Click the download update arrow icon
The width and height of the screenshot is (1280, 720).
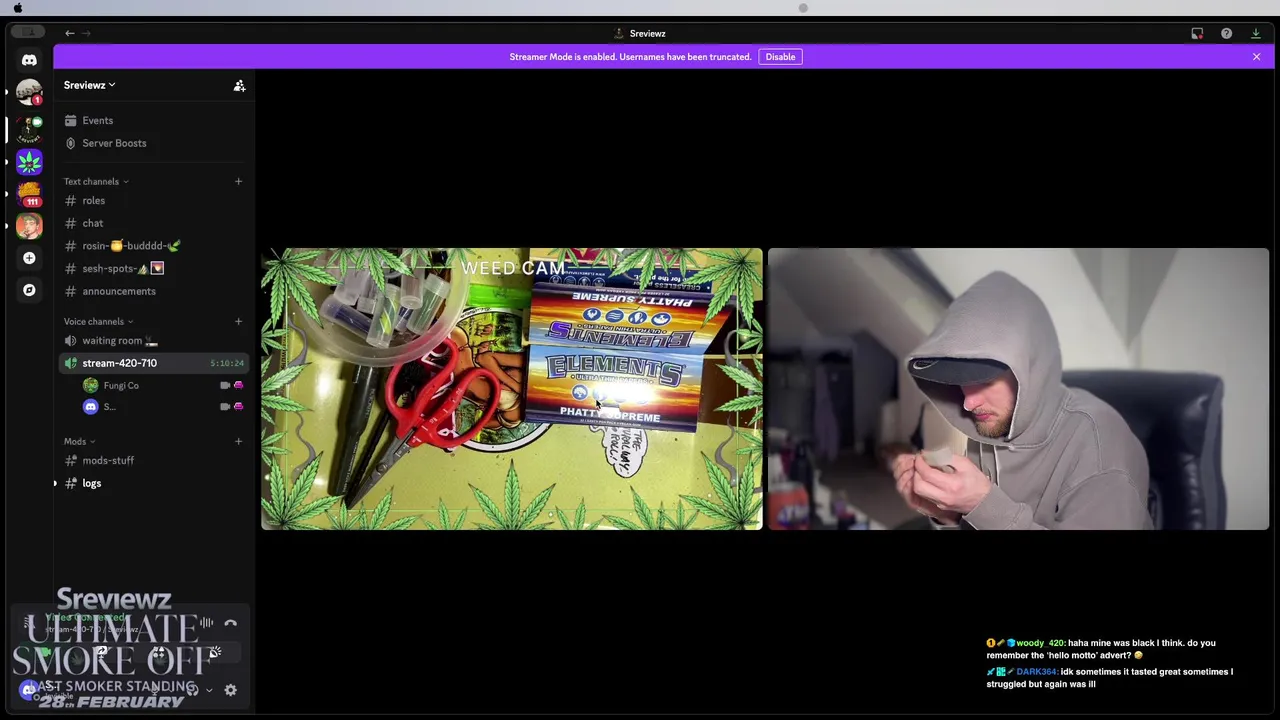click(x=1256, y=33)
